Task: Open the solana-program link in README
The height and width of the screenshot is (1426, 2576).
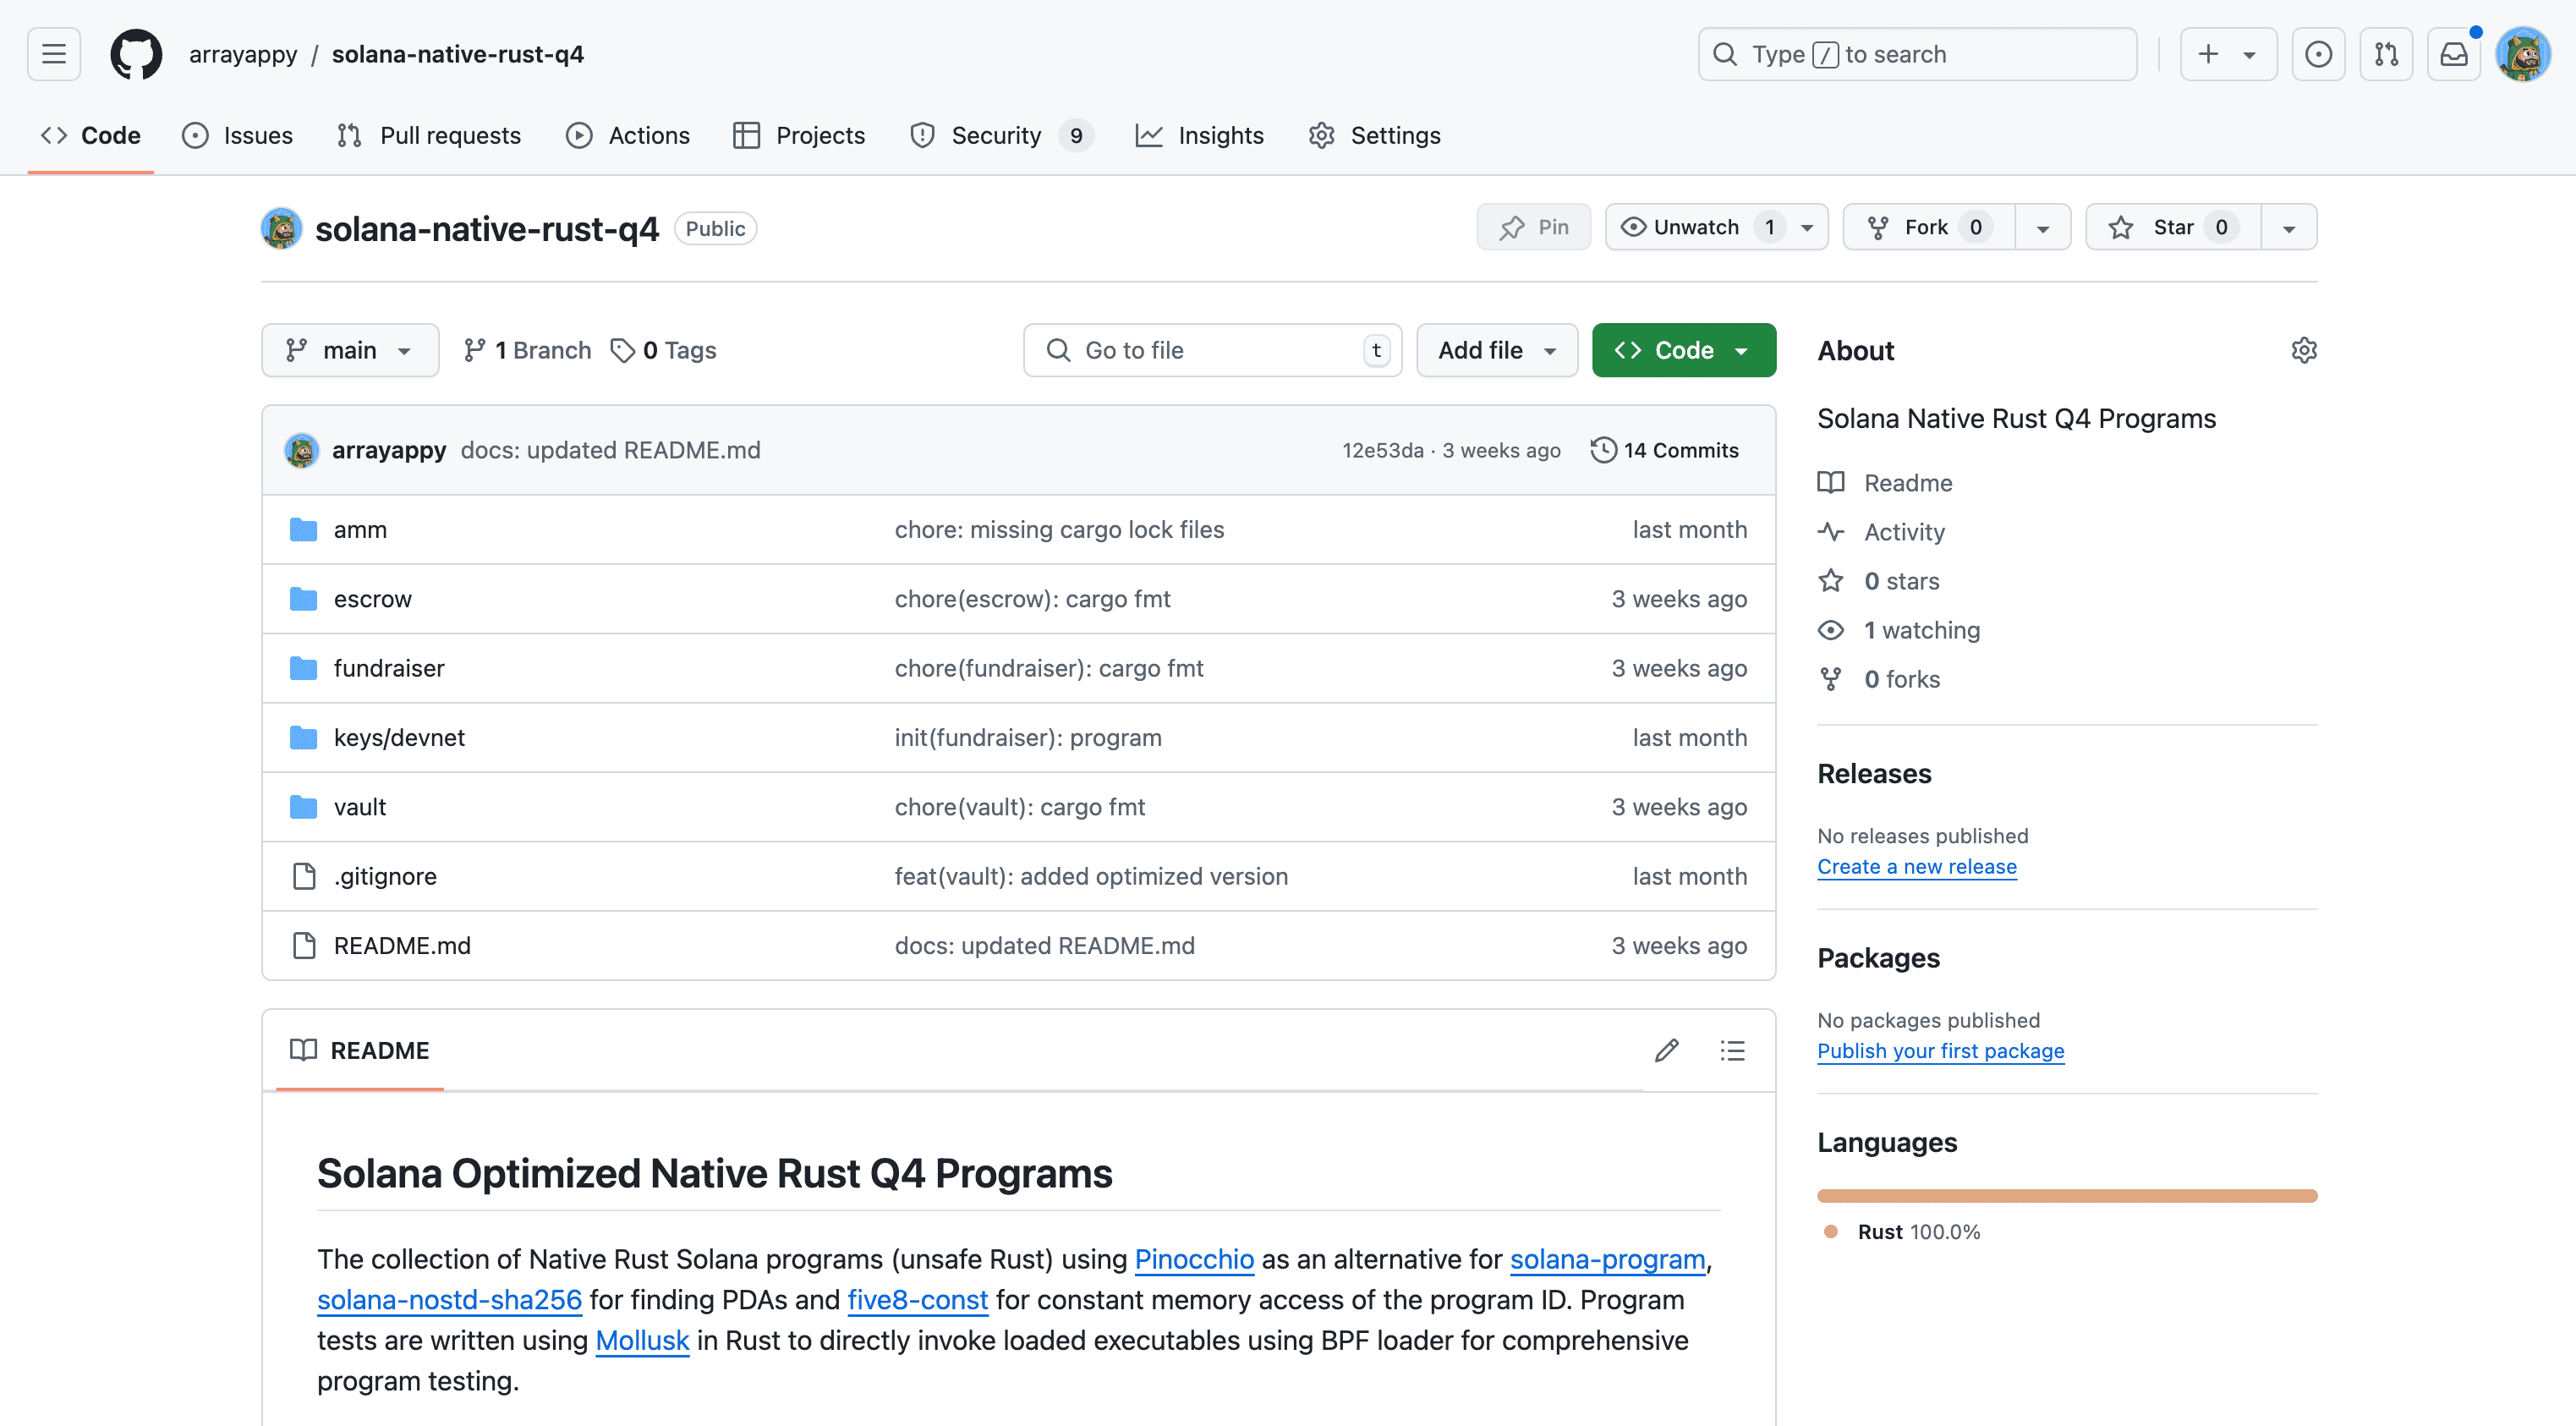Action: pos(1607,1259)
